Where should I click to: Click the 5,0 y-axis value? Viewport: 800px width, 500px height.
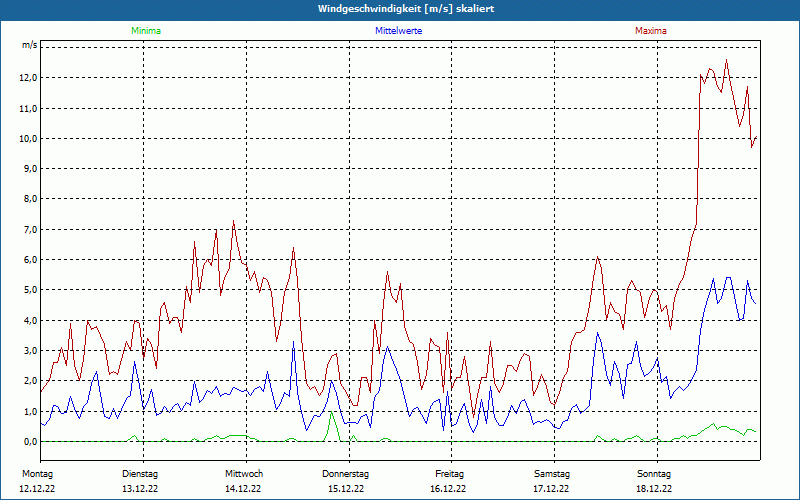[31, 290]
